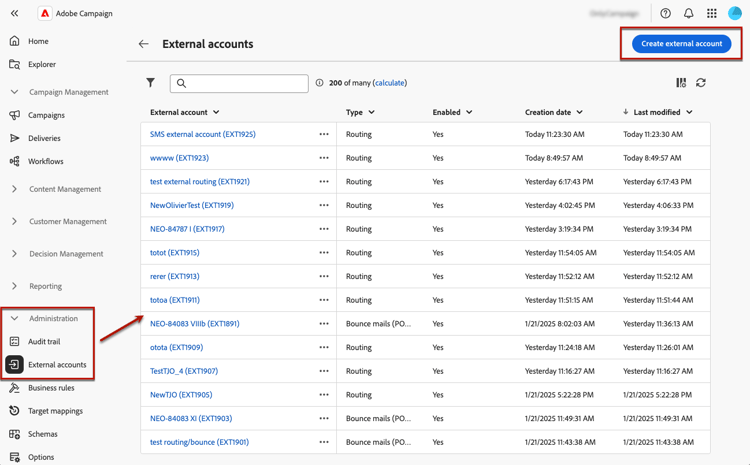Image resolution: width=750 pixels, height=465 pixels.
Task: Click the calculate link
Action: tap(389, 83)
